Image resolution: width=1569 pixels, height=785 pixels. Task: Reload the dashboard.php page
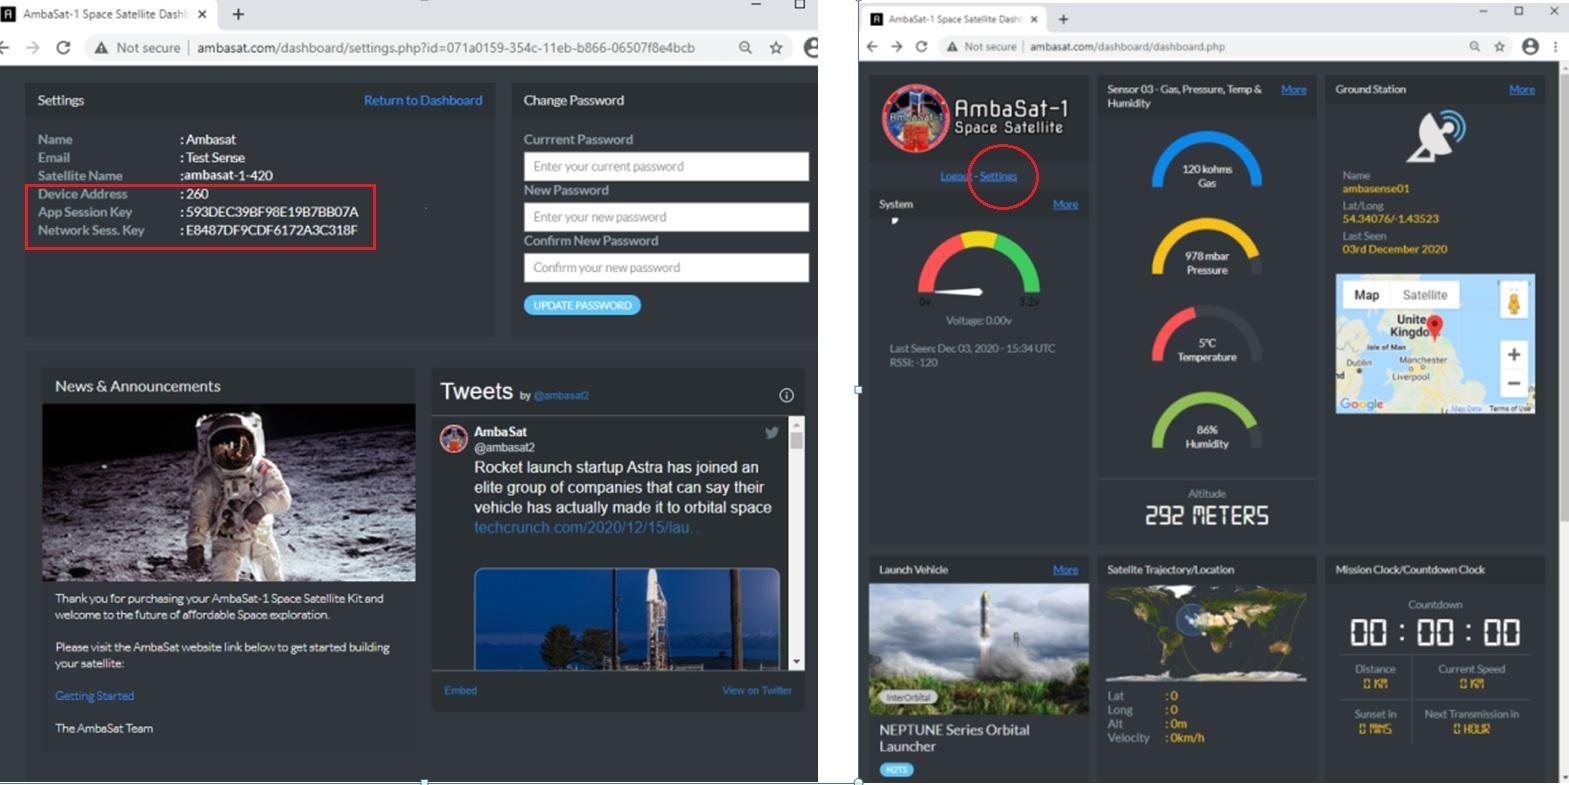[x=921, y=46]
